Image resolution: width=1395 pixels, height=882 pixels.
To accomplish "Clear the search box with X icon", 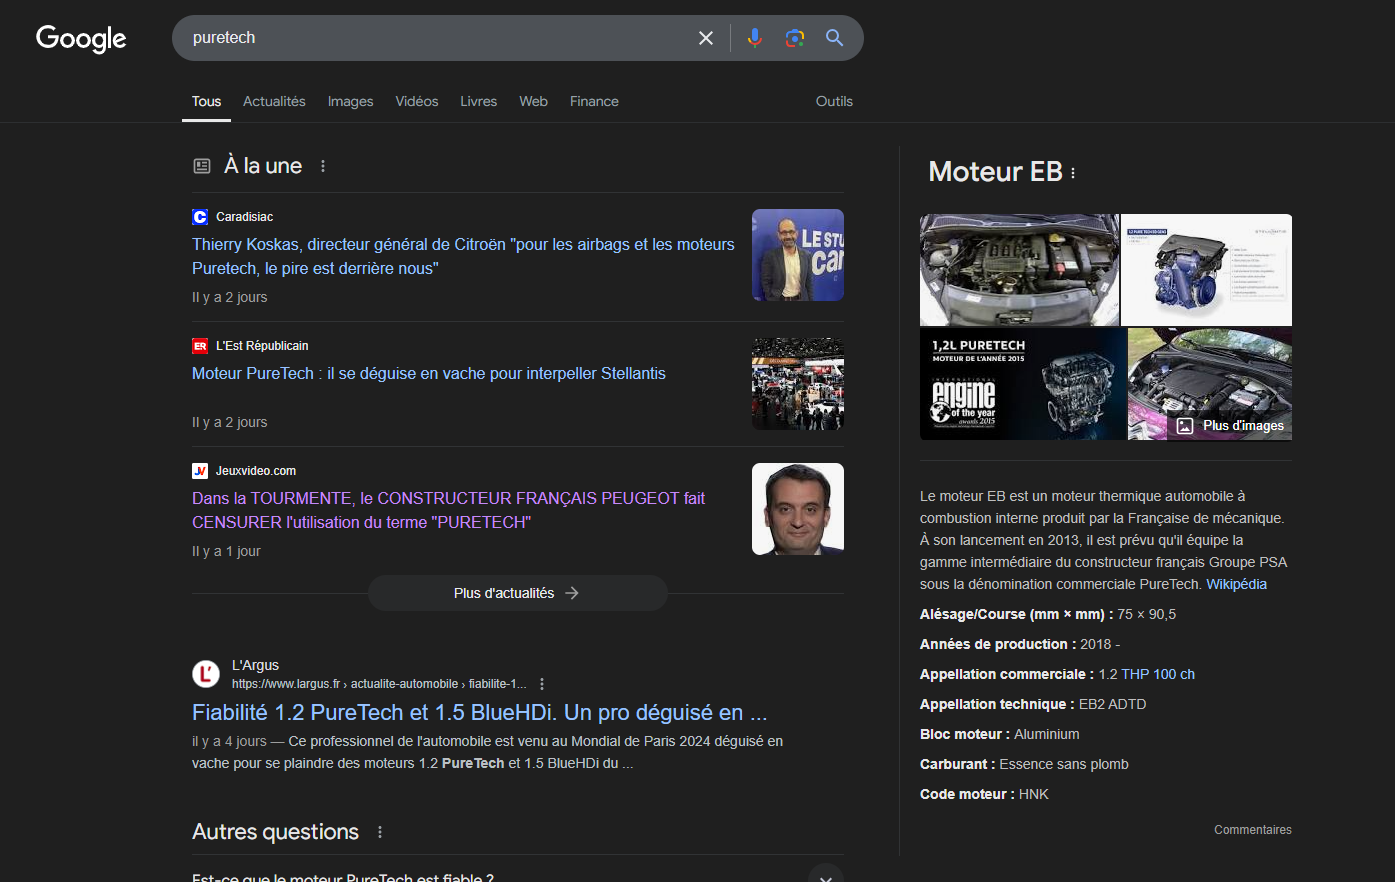I will (706, 38).
